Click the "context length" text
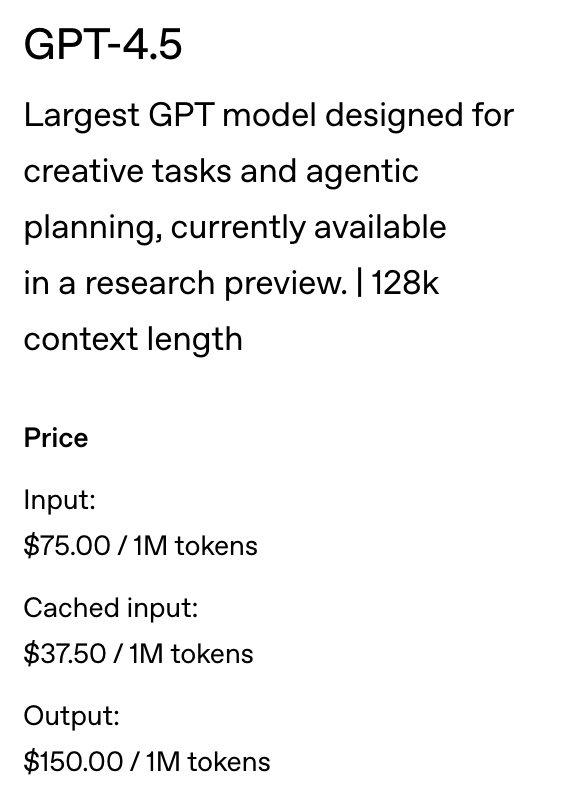This screenshot has height=796, width=568. point(133,340)
